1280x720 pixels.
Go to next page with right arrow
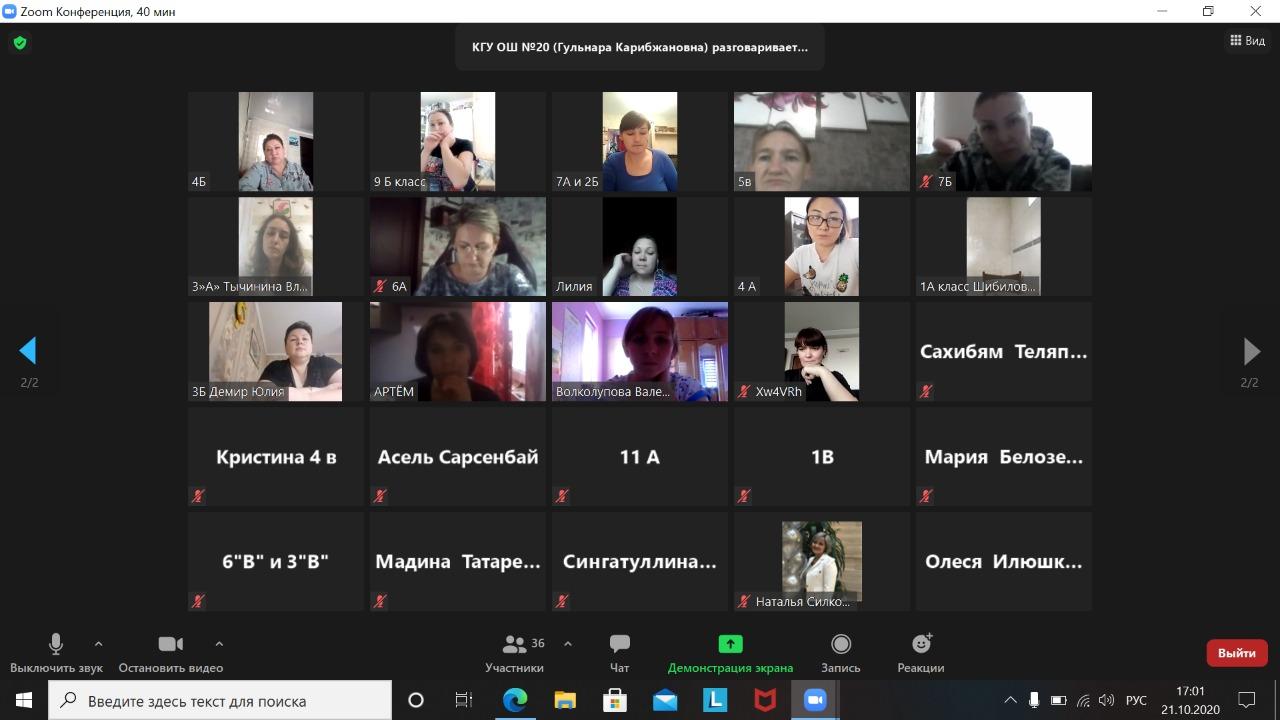click(x=1251, y=351)
